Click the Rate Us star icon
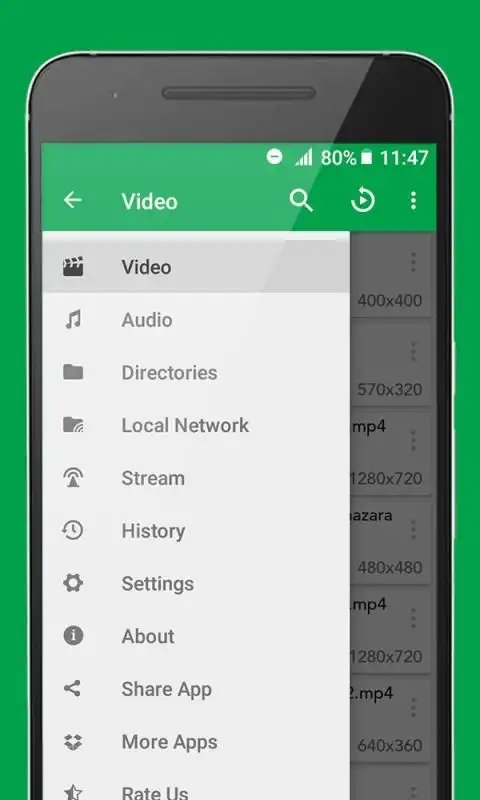 coord(73,792)
